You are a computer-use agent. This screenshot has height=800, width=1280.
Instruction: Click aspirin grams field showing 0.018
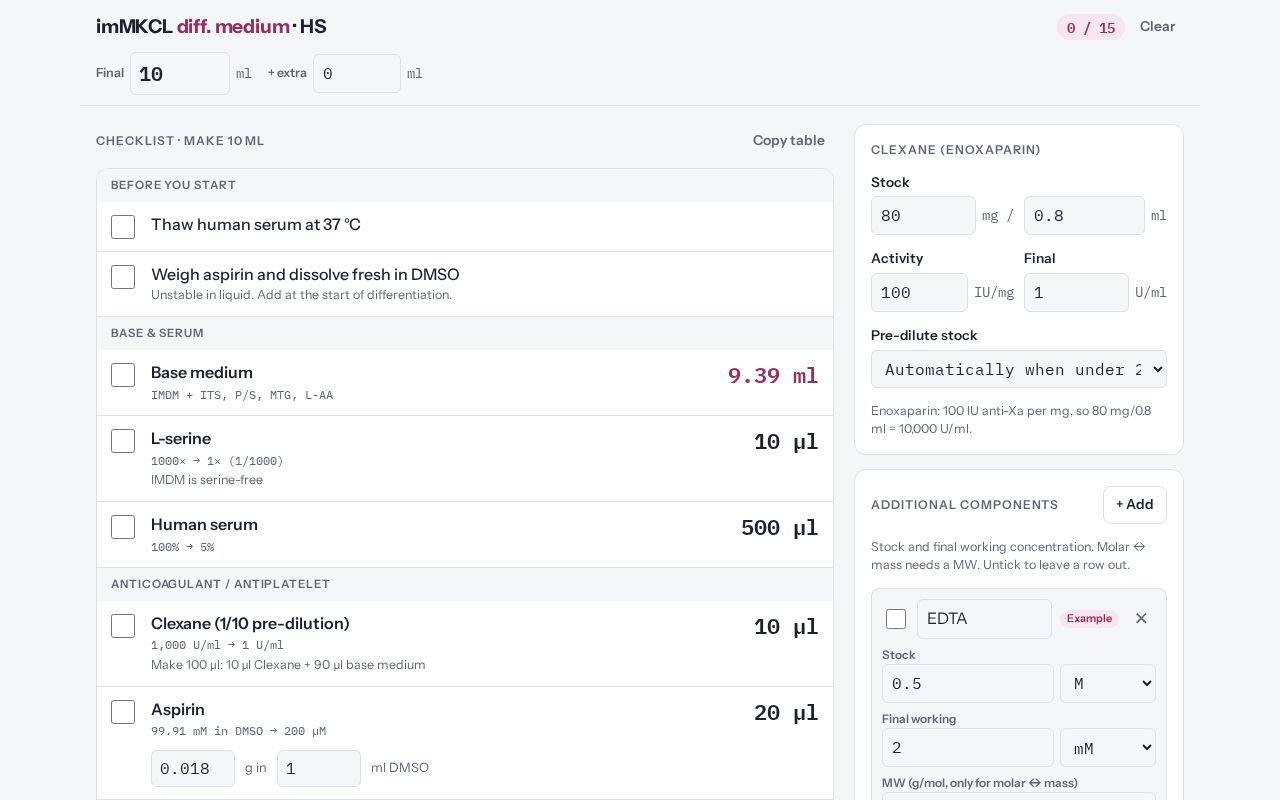[x=193, y=768]
